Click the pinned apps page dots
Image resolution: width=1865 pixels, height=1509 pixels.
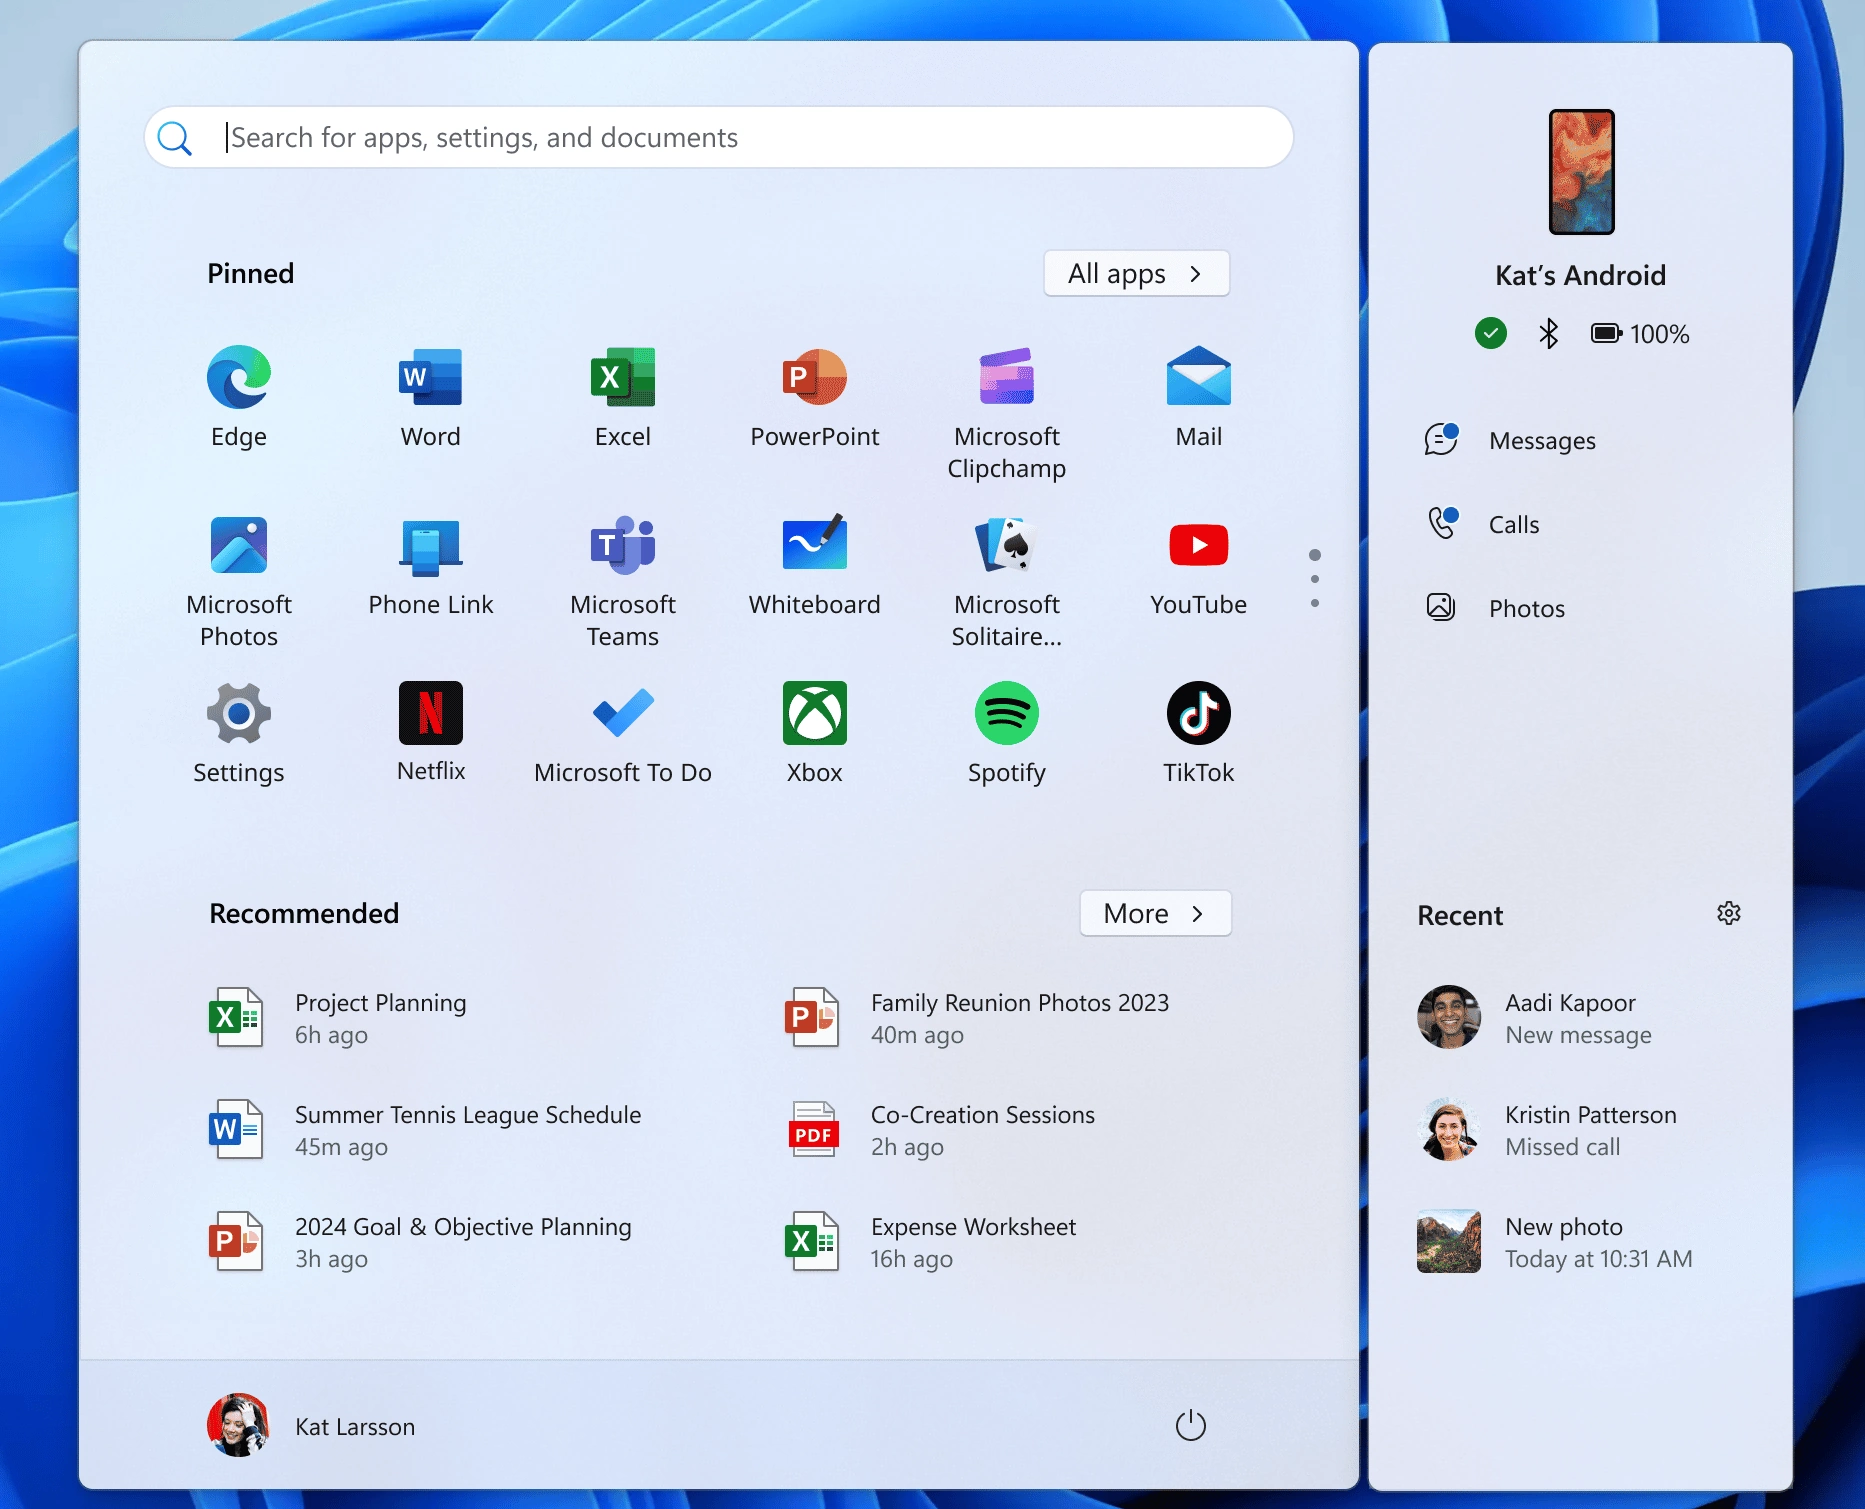point(1315,579)
